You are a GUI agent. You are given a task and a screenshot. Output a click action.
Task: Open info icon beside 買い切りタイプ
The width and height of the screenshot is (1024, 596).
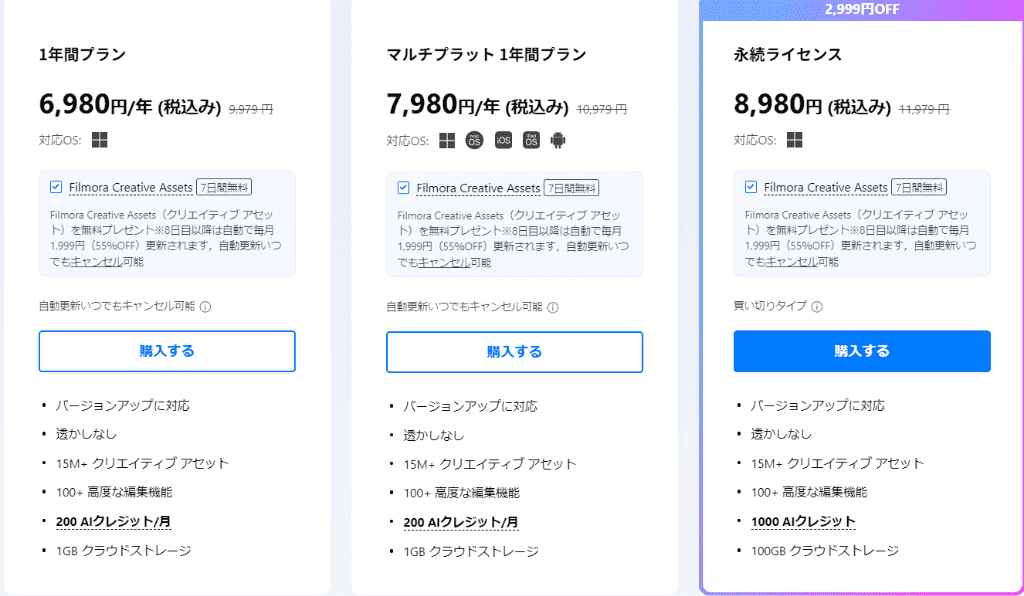pyautogui.click(x=816, y=307)
